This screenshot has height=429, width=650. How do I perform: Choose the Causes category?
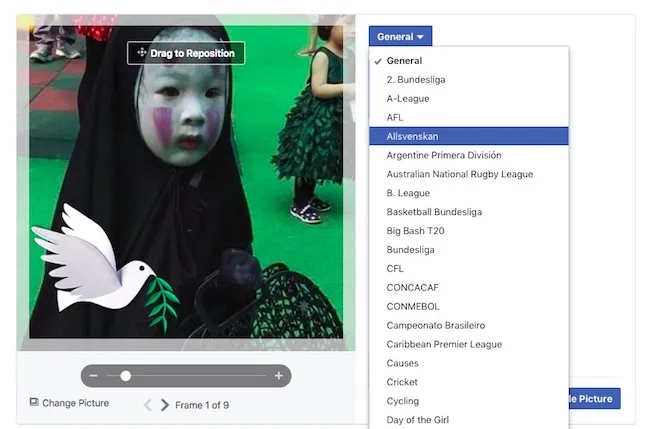click(x=402, y=363)
